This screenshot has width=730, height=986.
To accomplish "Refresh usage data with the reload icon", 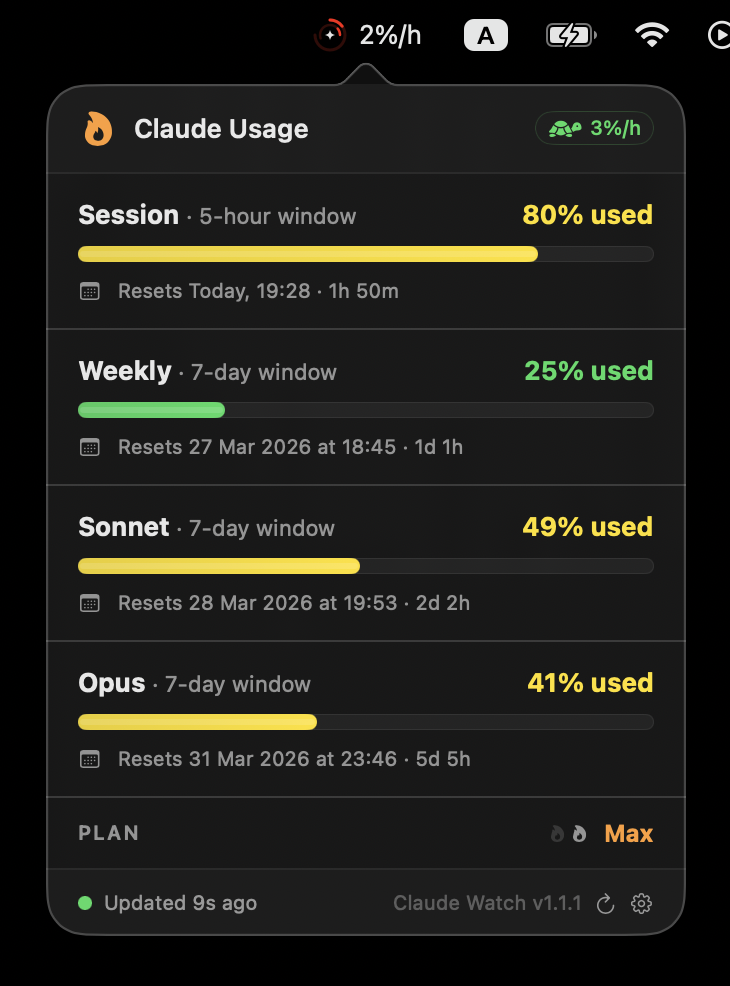I will point(605,903).
